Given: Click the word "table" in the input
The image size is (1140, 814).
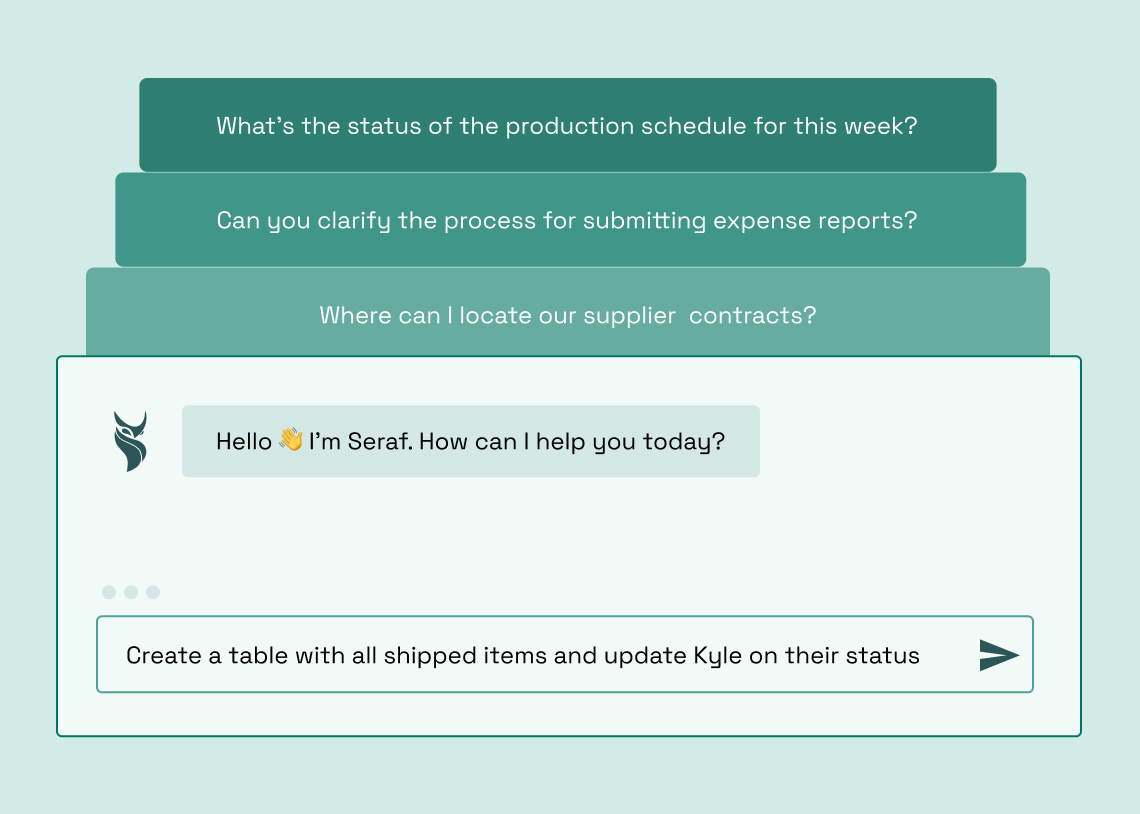Looking at the screenshot, I should [258, 656].
